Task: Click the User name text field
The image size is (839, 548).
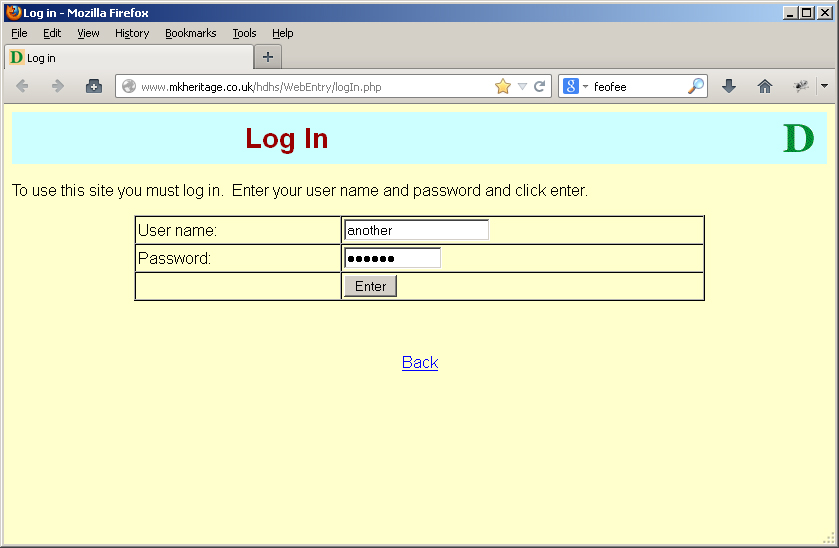Action: (x=416, y=230)
